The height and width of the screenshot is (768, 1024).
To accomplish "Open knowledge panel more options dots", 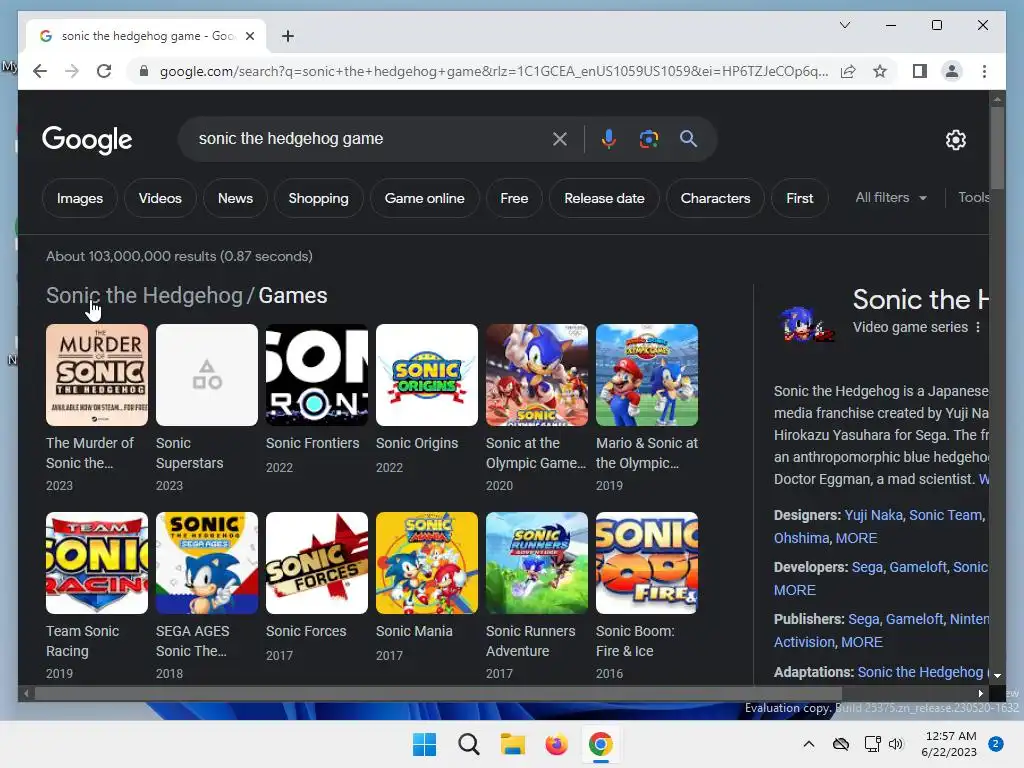I will tap(978, 327).
